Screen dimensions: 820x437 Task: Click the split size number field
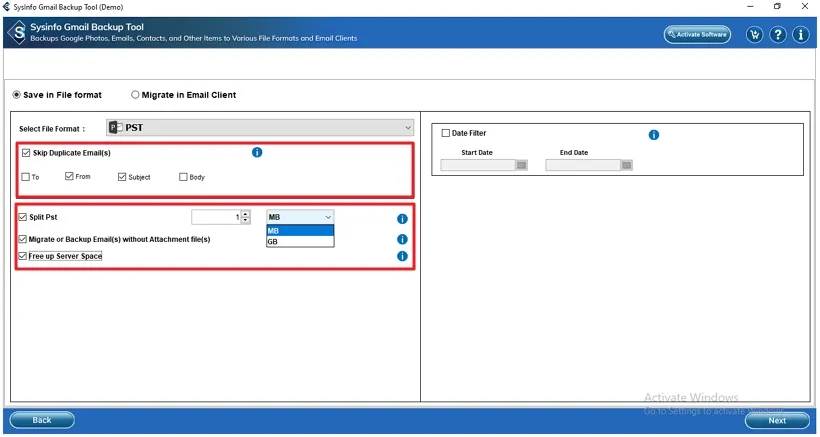tap(216, 217)
